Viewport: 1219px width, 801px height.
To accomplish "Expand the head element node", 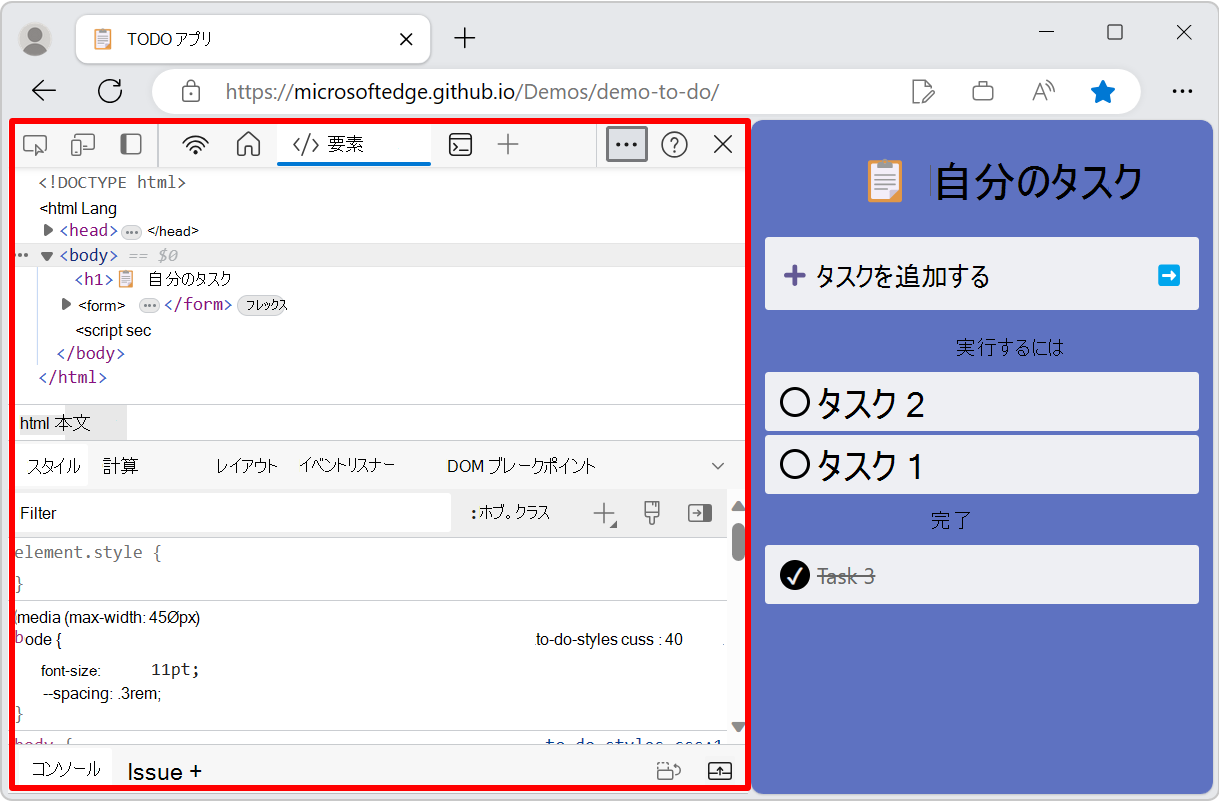I will click(x=47, y=230).
